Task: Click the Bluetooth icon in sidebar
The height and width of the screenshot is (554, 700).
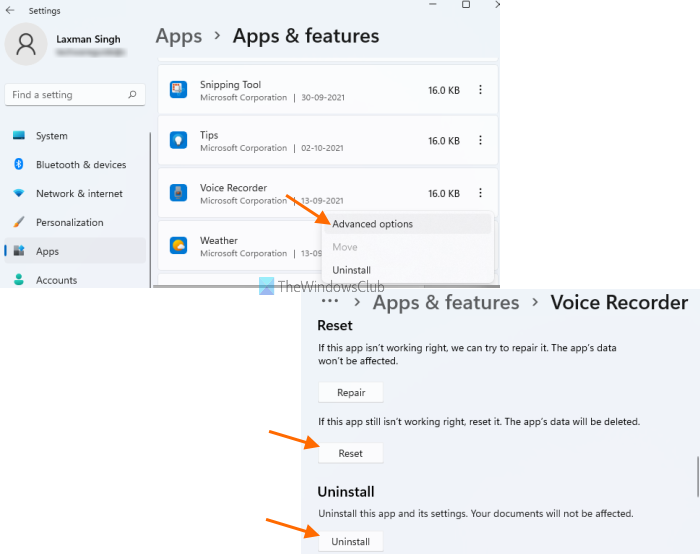Action: (x=19, y=164)
